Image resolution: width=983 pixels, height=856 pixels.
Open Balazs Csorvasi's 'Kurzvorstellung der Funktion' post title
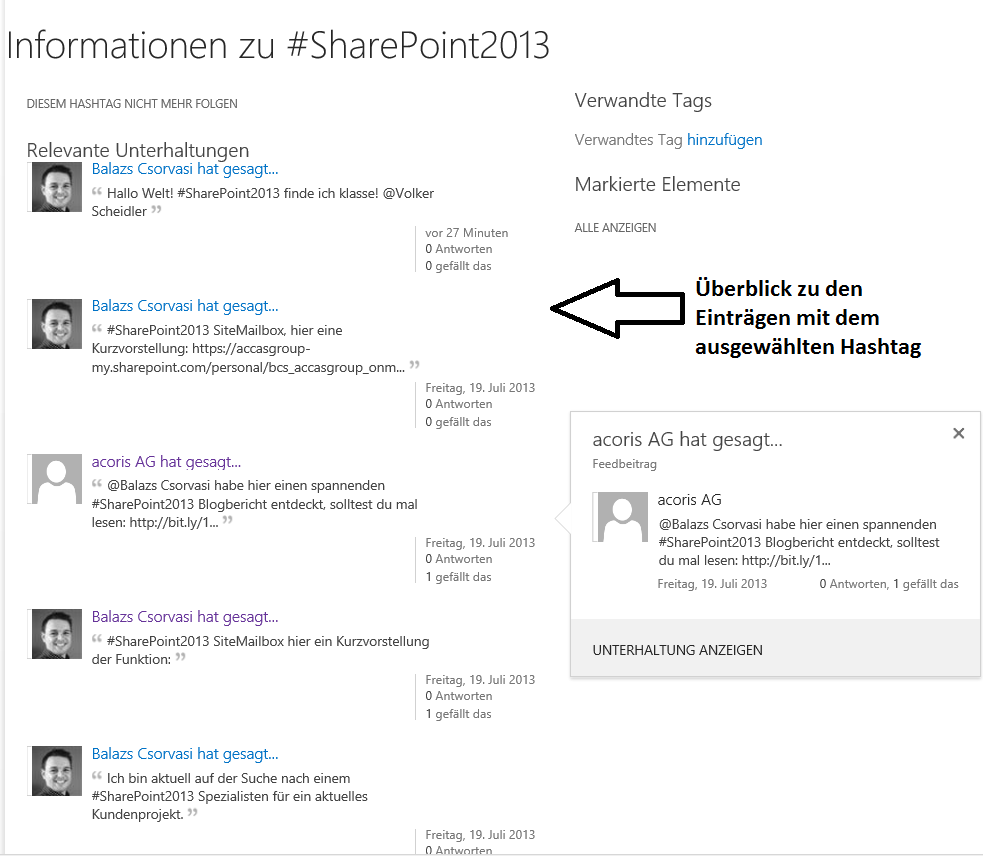185,617
